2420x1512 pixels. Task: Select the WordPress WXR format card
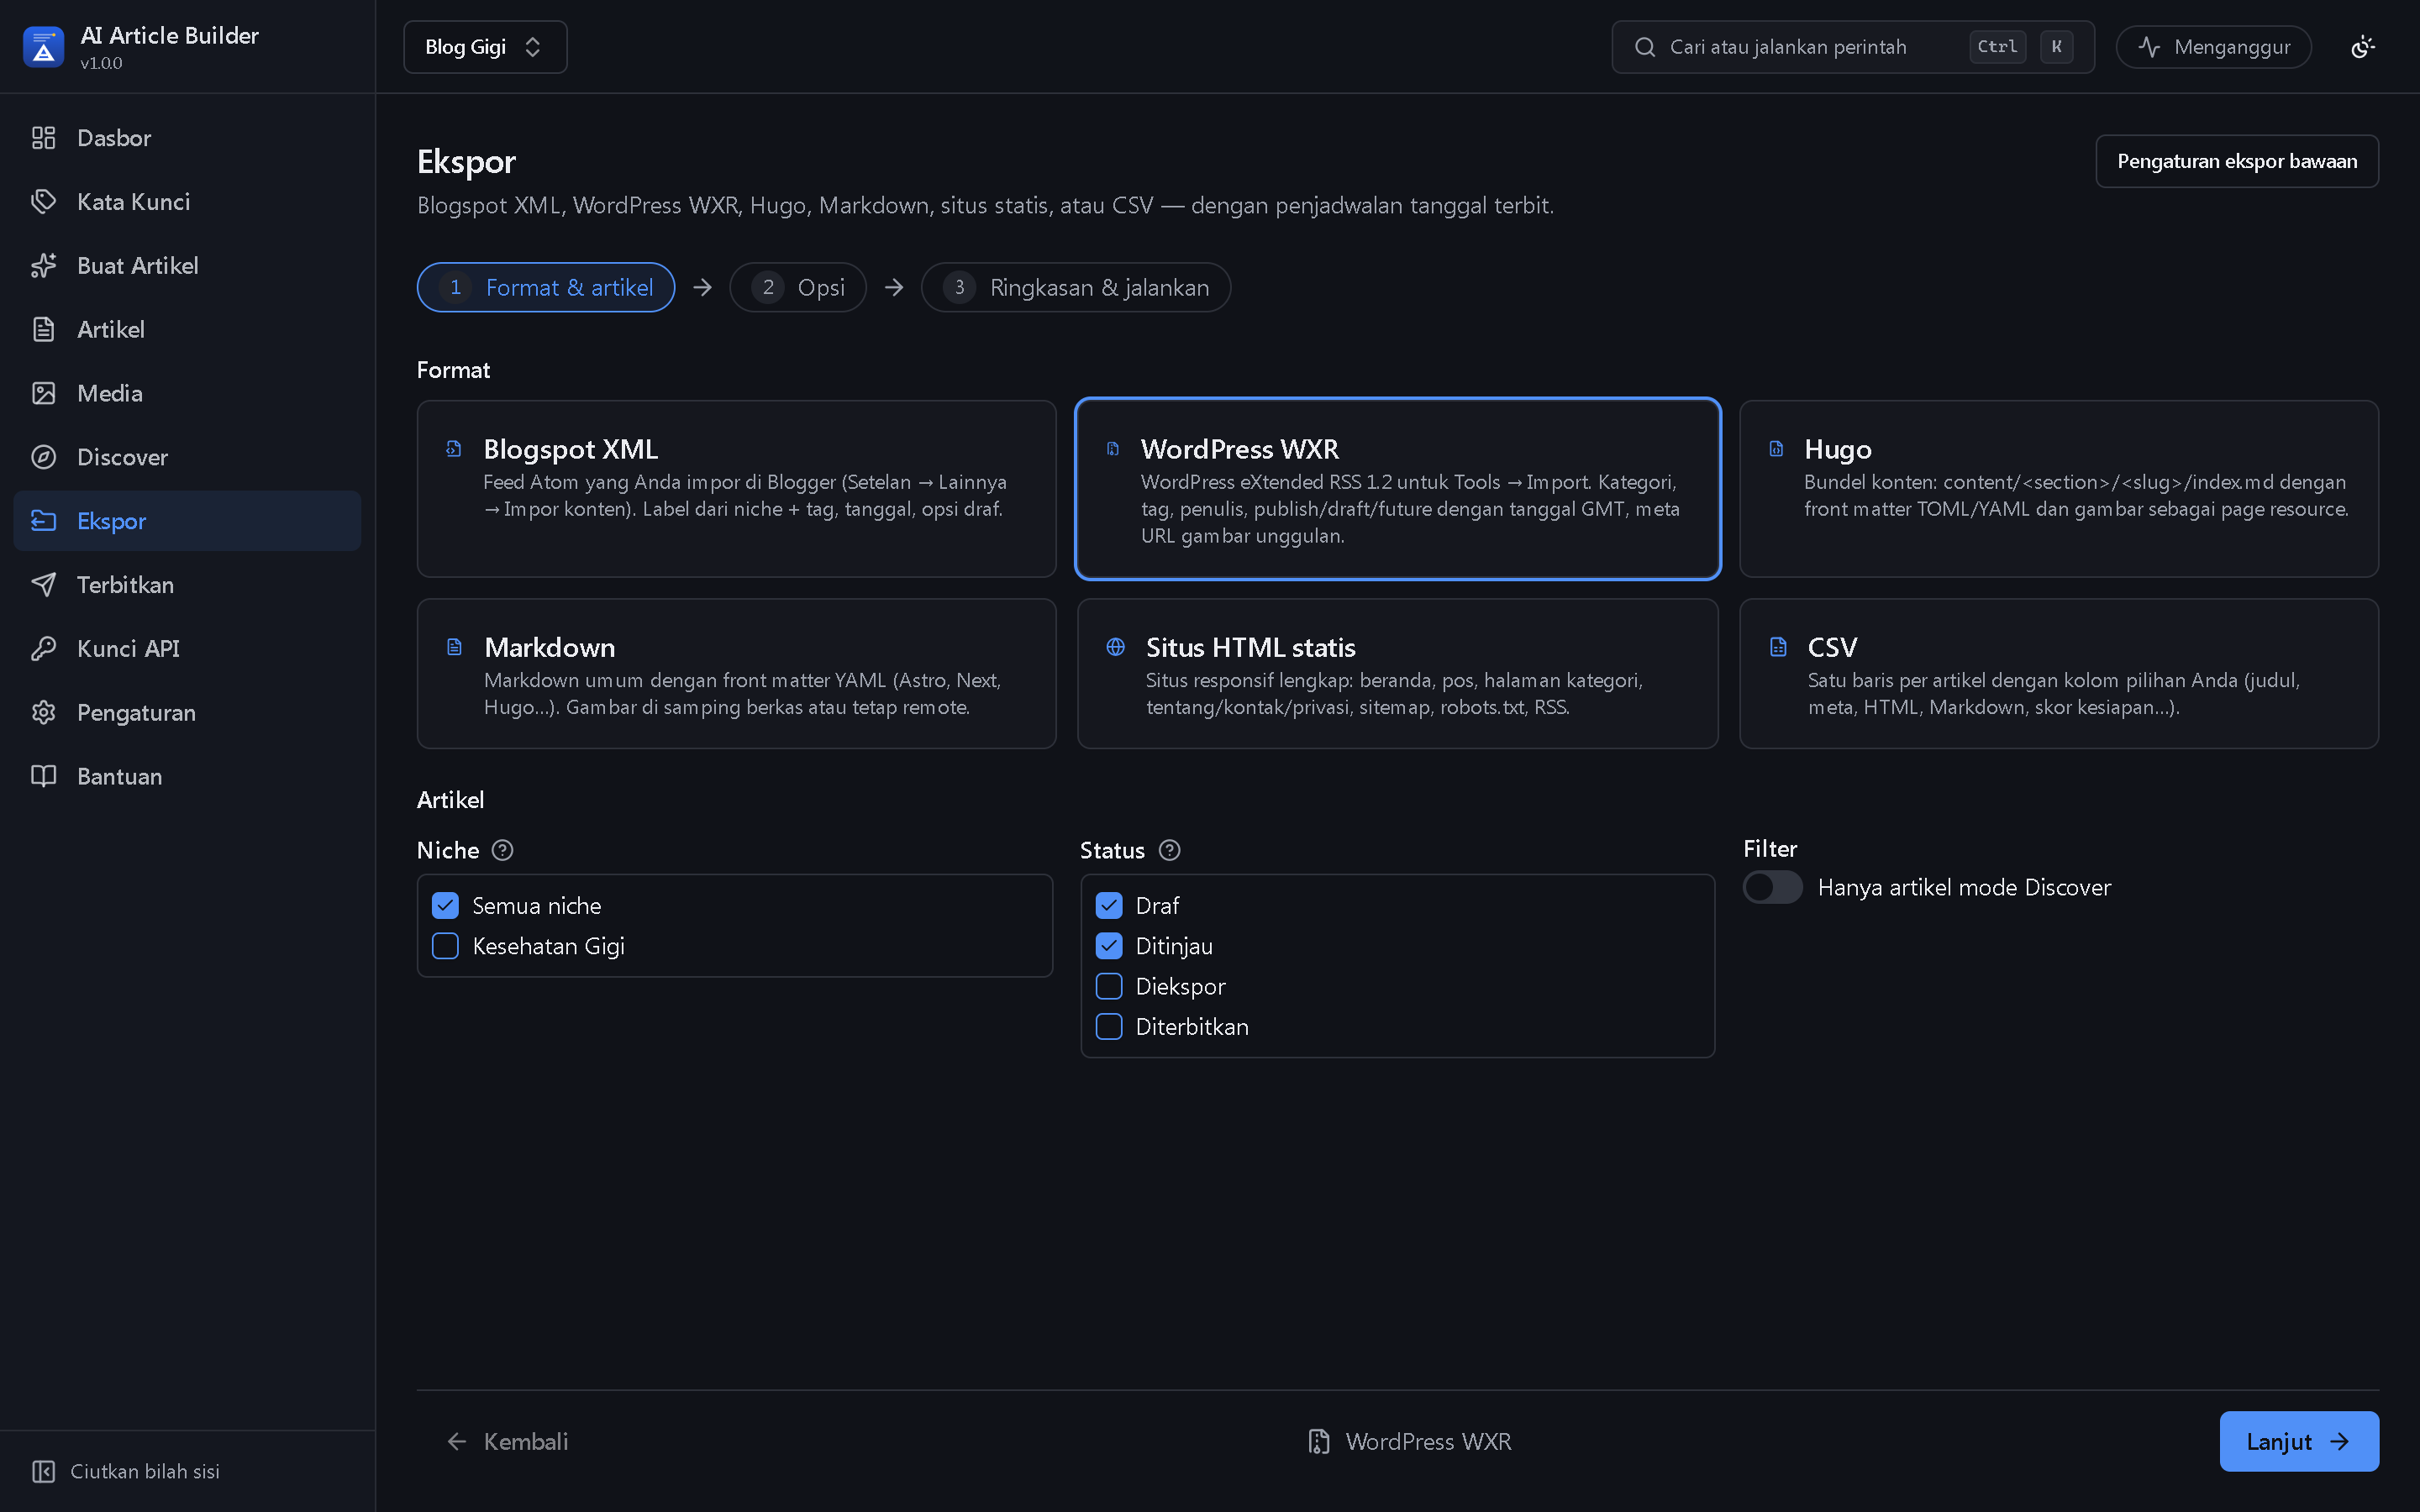coord(1398,489)
